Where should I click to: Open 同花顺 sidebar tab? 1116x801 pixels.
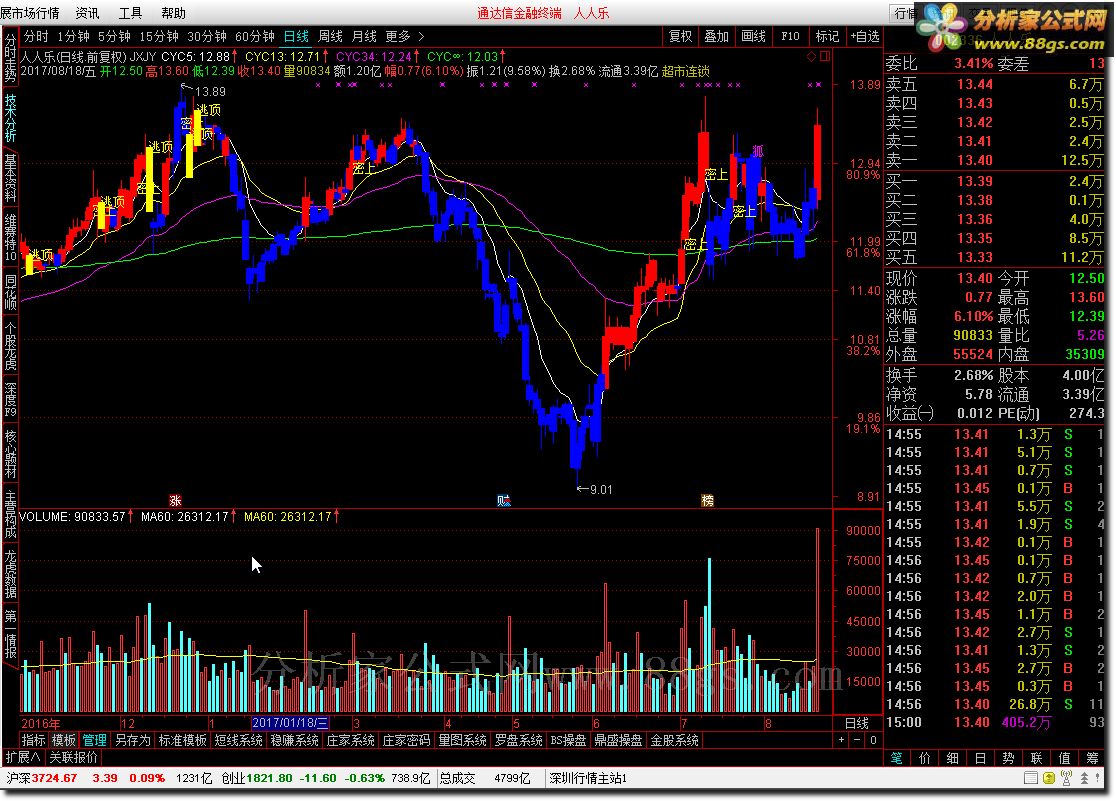pyautogui.click(x=10, y=293)
